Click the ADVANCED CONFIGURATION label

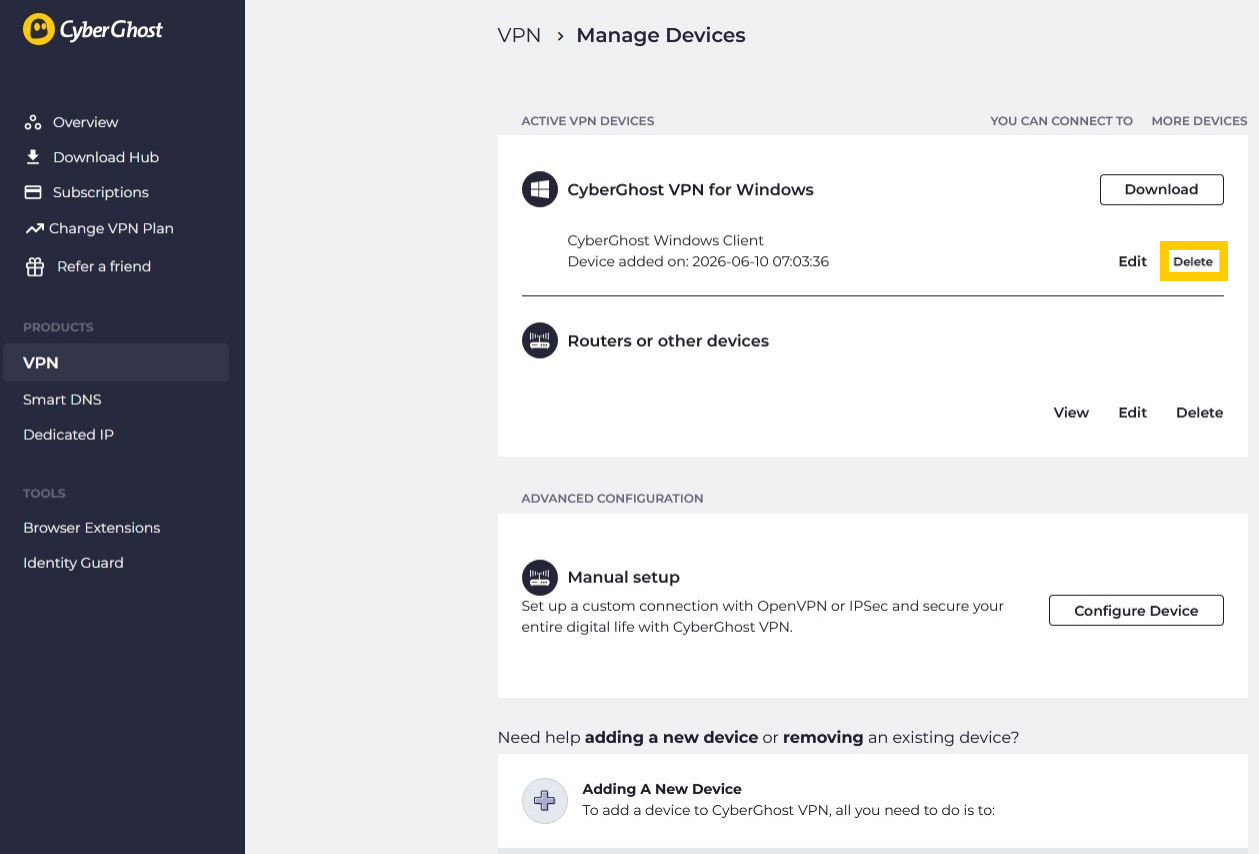point(612,498)
